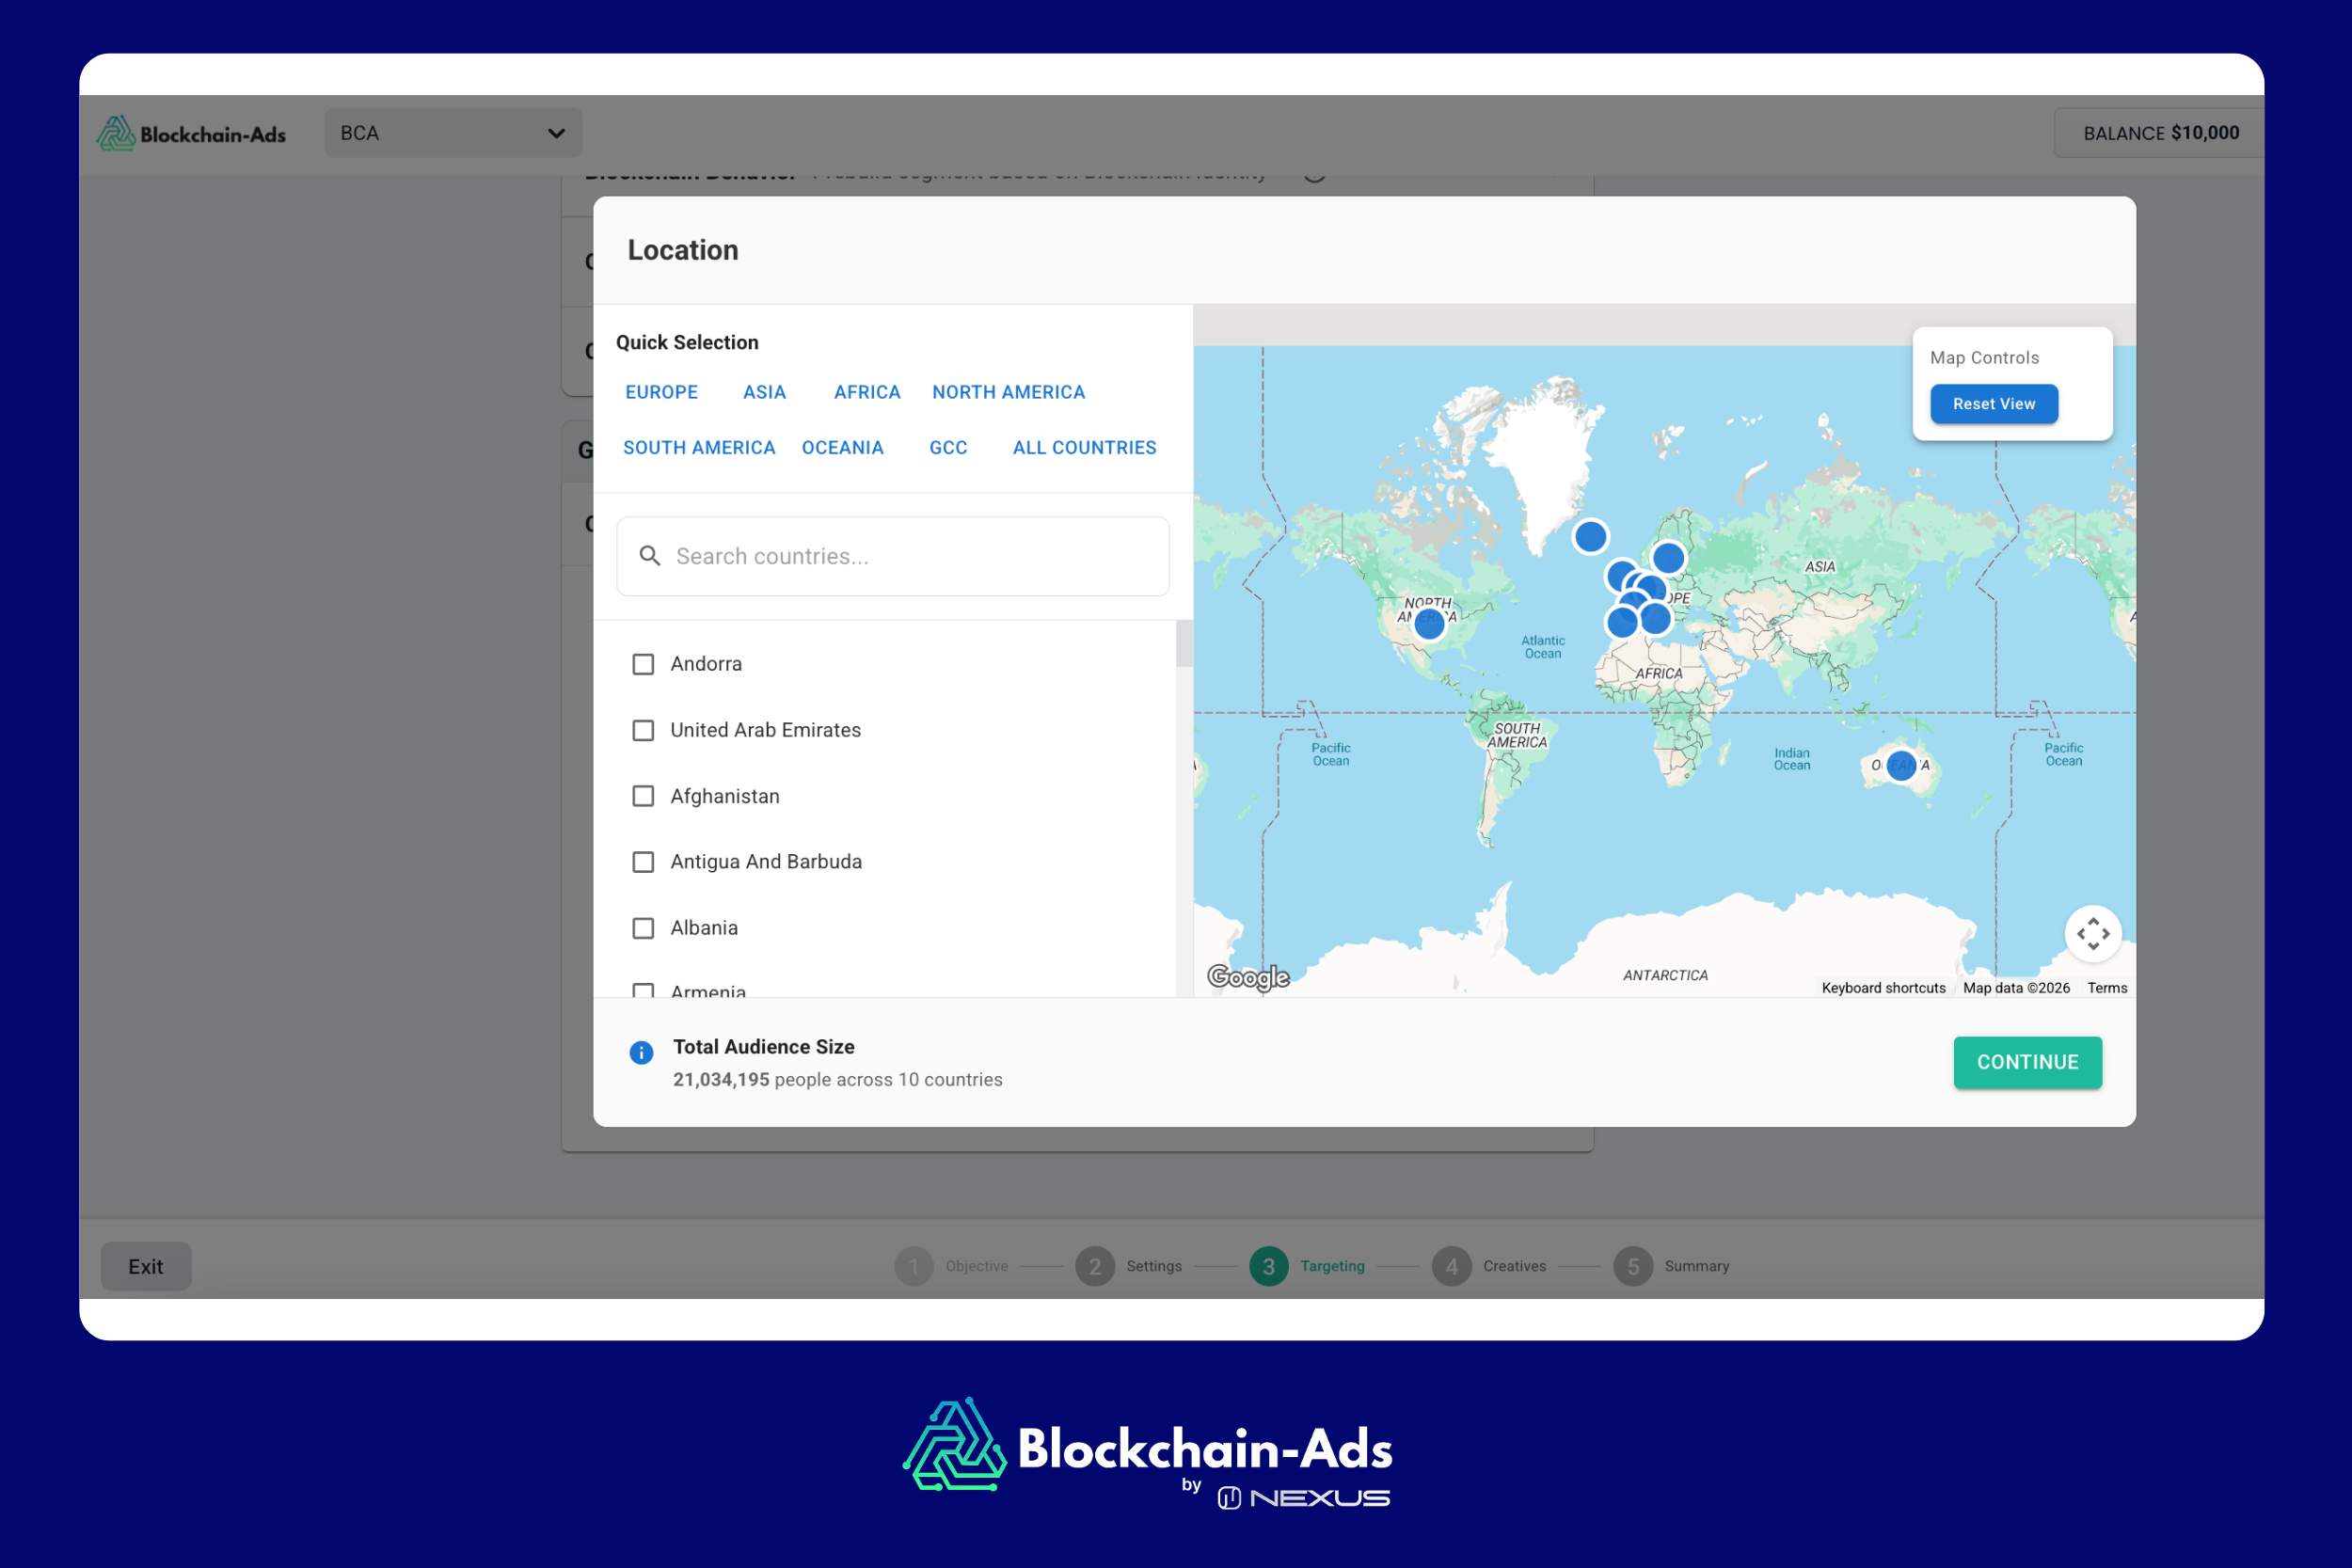2352x1568 pixels.
Task: Click the CONTINUE button
Action: click(x=2027, y=1062)
